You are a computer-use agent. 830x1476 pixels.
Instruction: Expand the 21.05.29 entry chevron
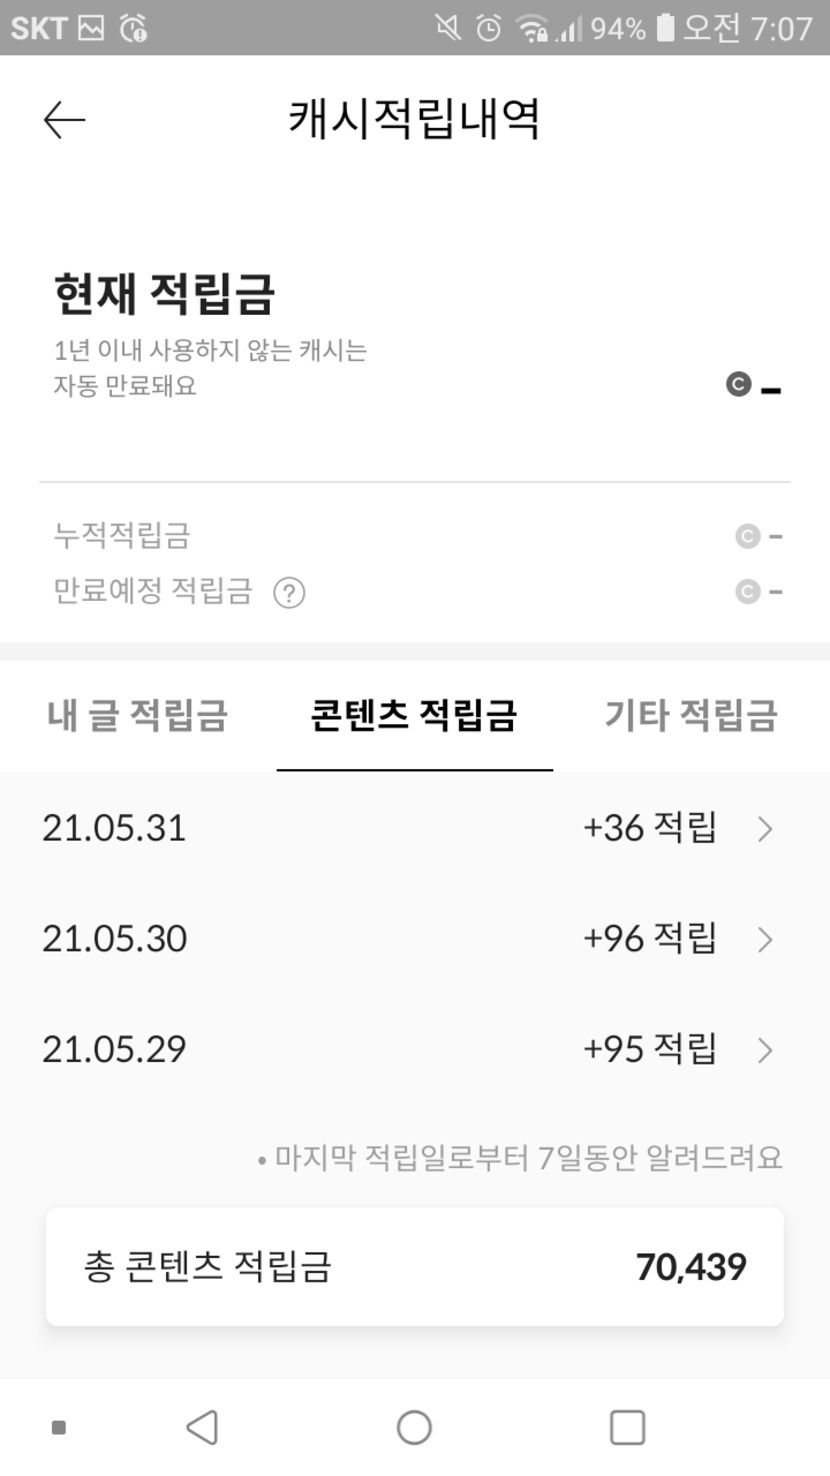coord(765,1049)
